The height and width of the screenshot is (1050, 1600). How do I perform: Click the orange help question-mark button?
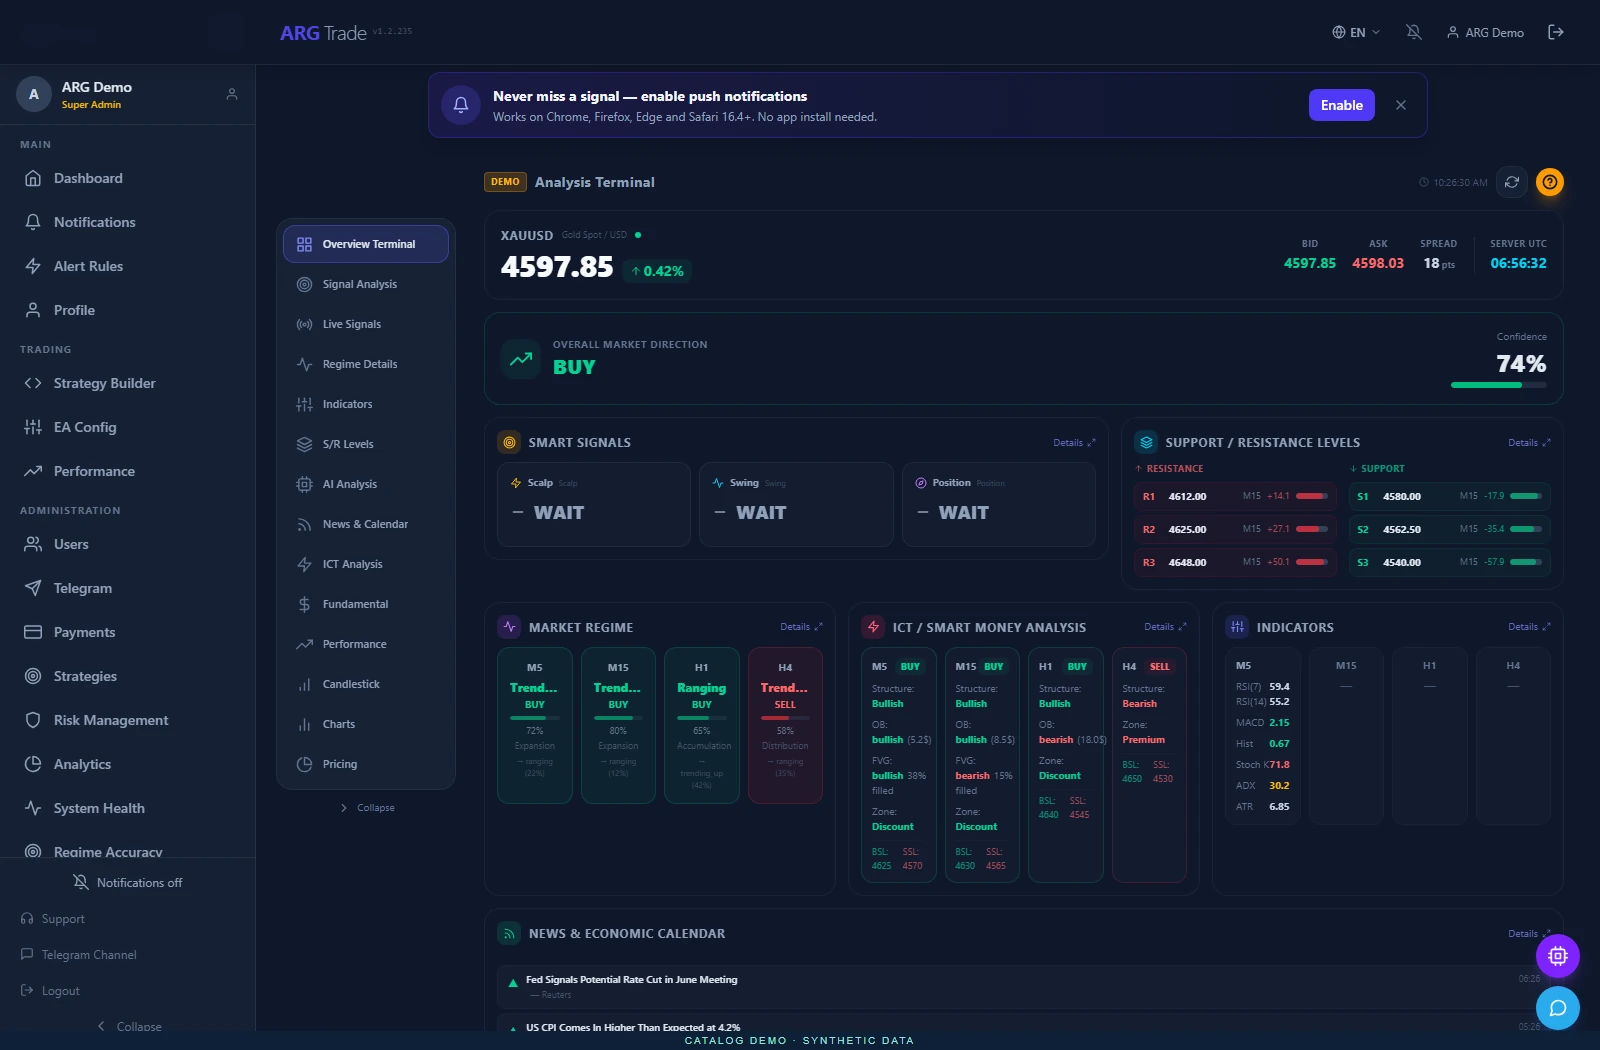1550,182
